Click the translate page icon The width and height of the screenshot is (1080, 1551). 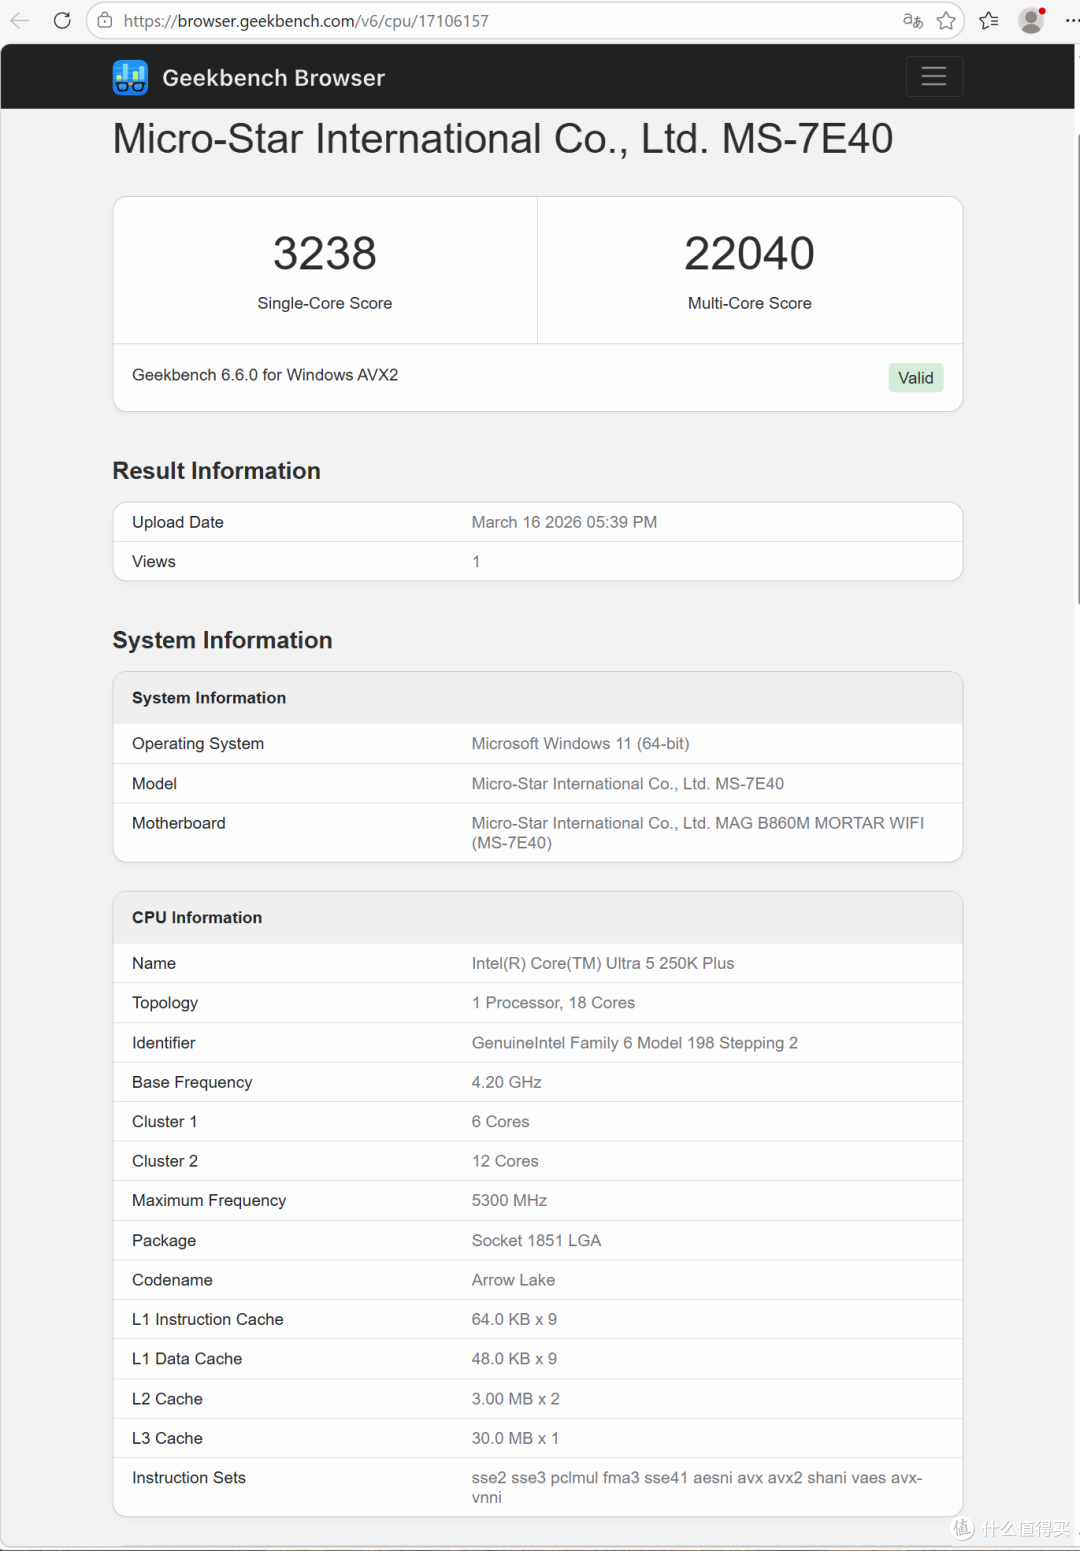(912, 20)
